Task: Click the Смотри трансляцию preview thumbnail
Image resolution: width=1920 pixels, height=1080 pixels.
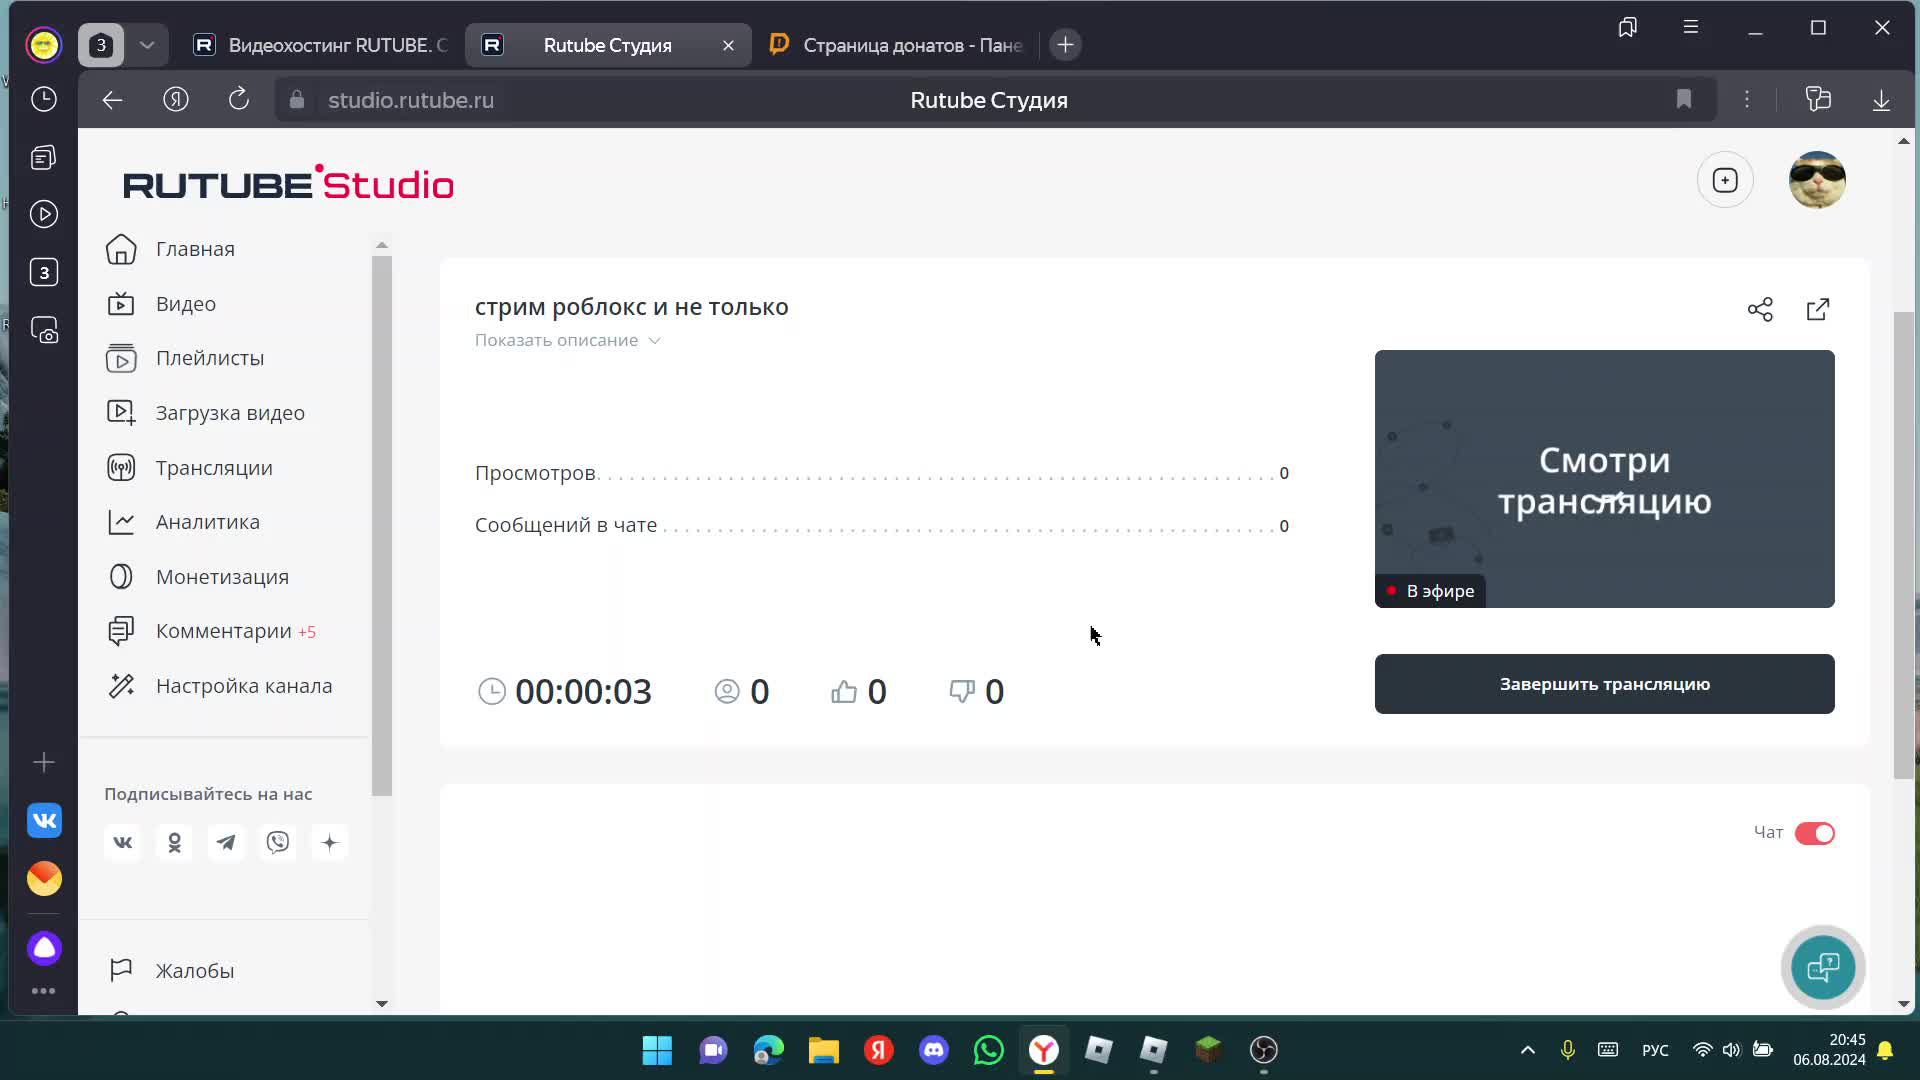Action: point(1604,478)
